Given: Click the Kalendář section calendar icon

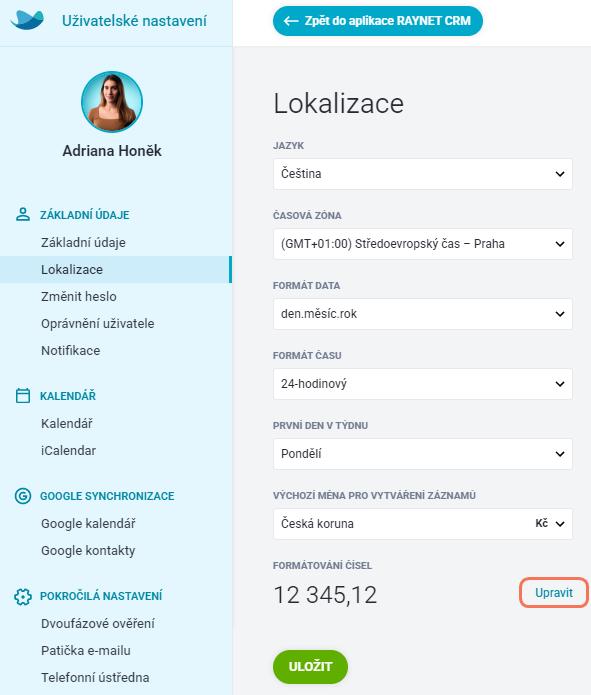Looking at the screenshot, I should coord(23,395).
